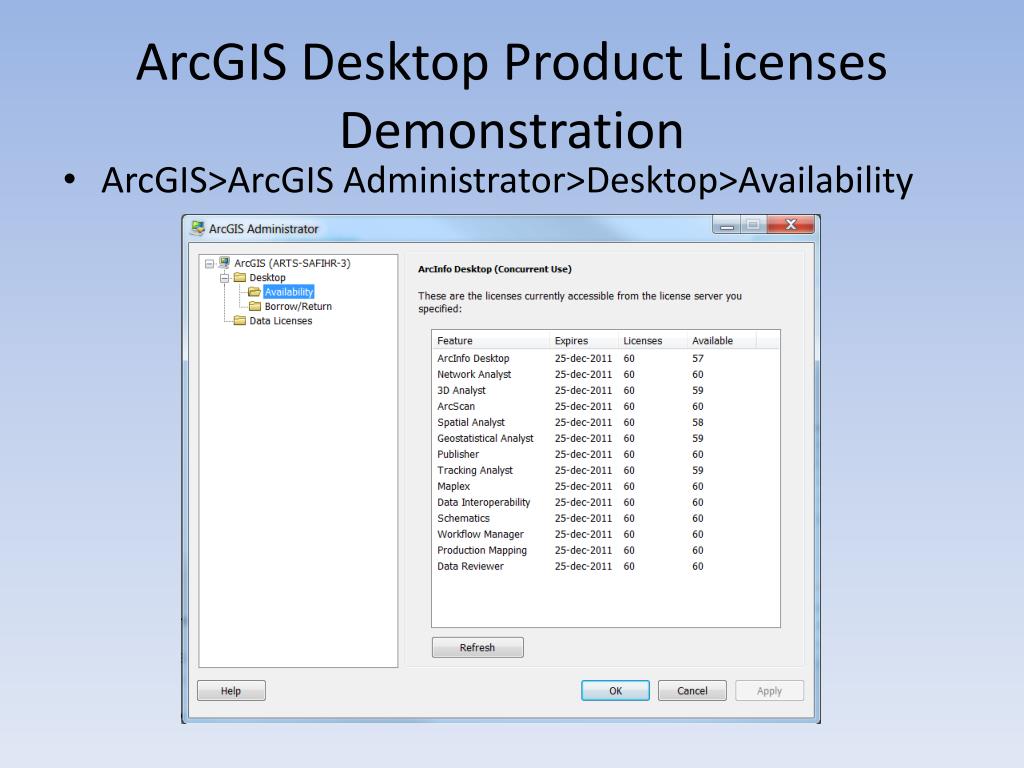The width and height of the screenshot is (1024, 768).
Task: Sort by the Feature column header
Action: click(x=490, y=340)
